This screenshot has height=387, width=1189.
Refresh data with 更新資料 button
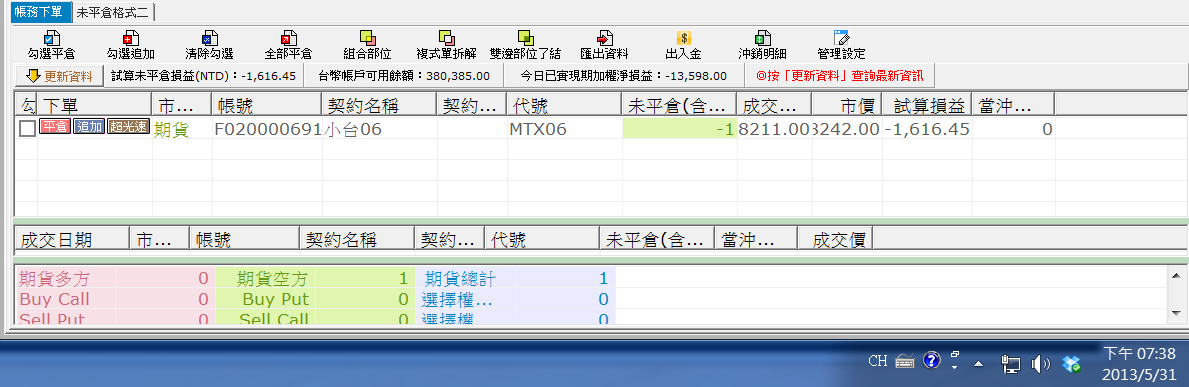58,76
